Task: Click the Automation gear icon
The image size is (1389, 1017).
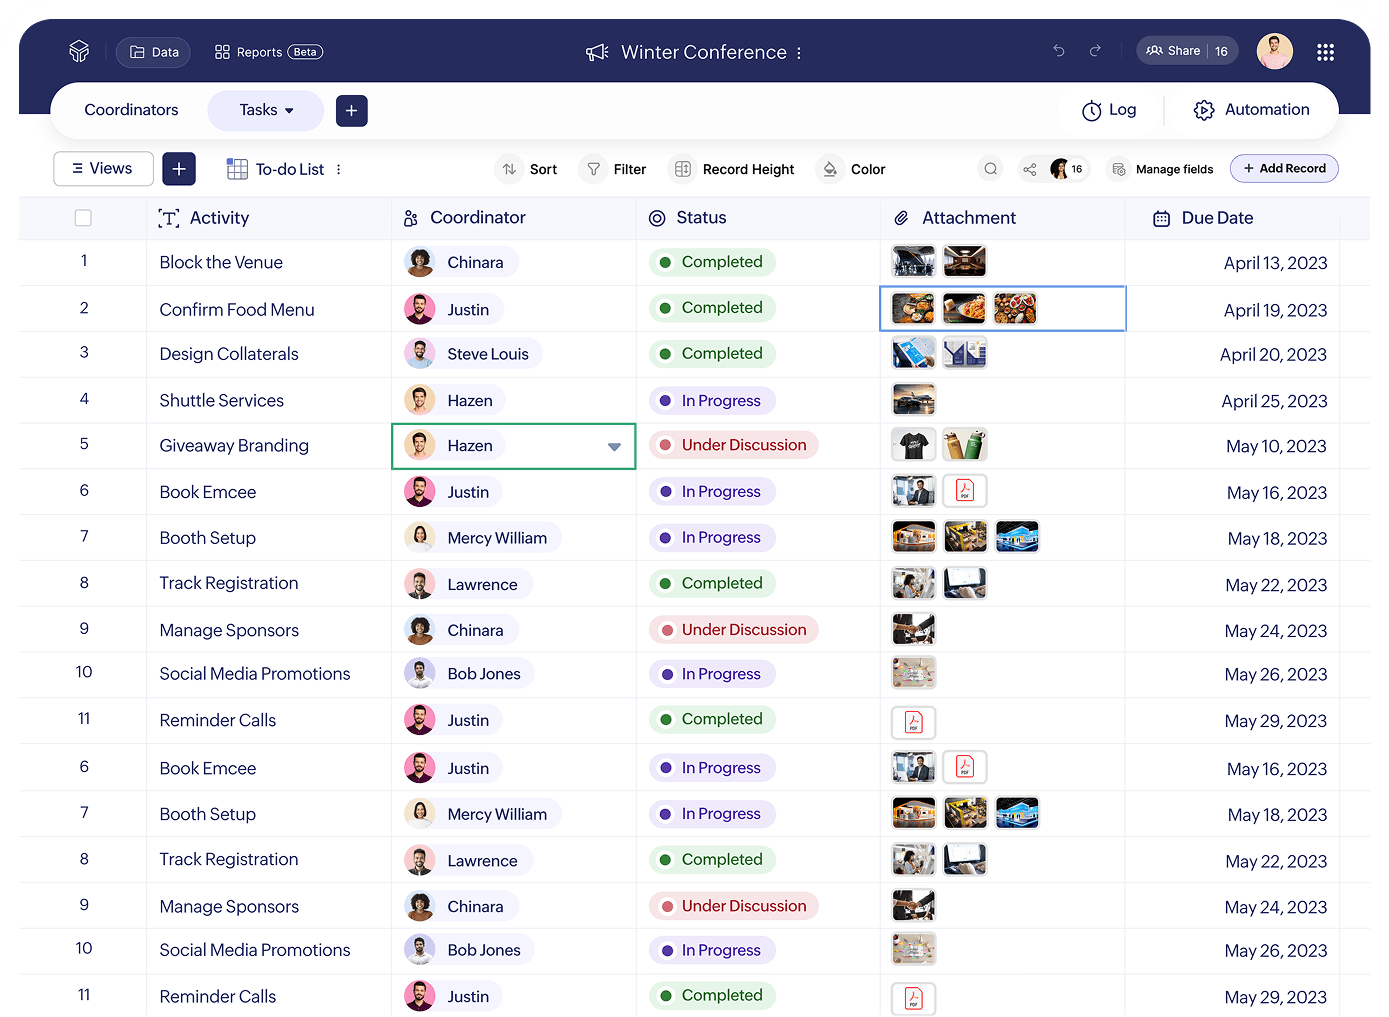Action: click(x=1204, y=110)
